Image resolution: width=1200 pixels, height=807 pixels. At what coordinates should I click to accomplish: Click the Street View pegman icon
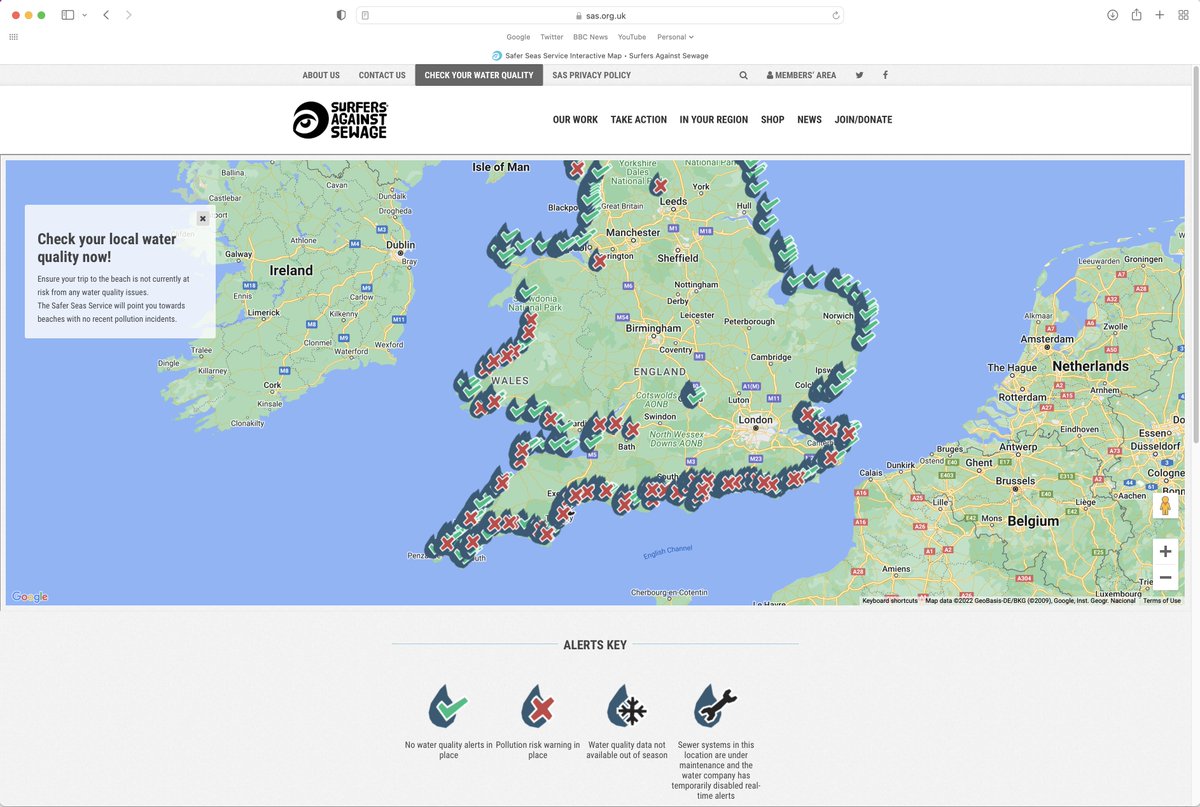(1165, 506)
